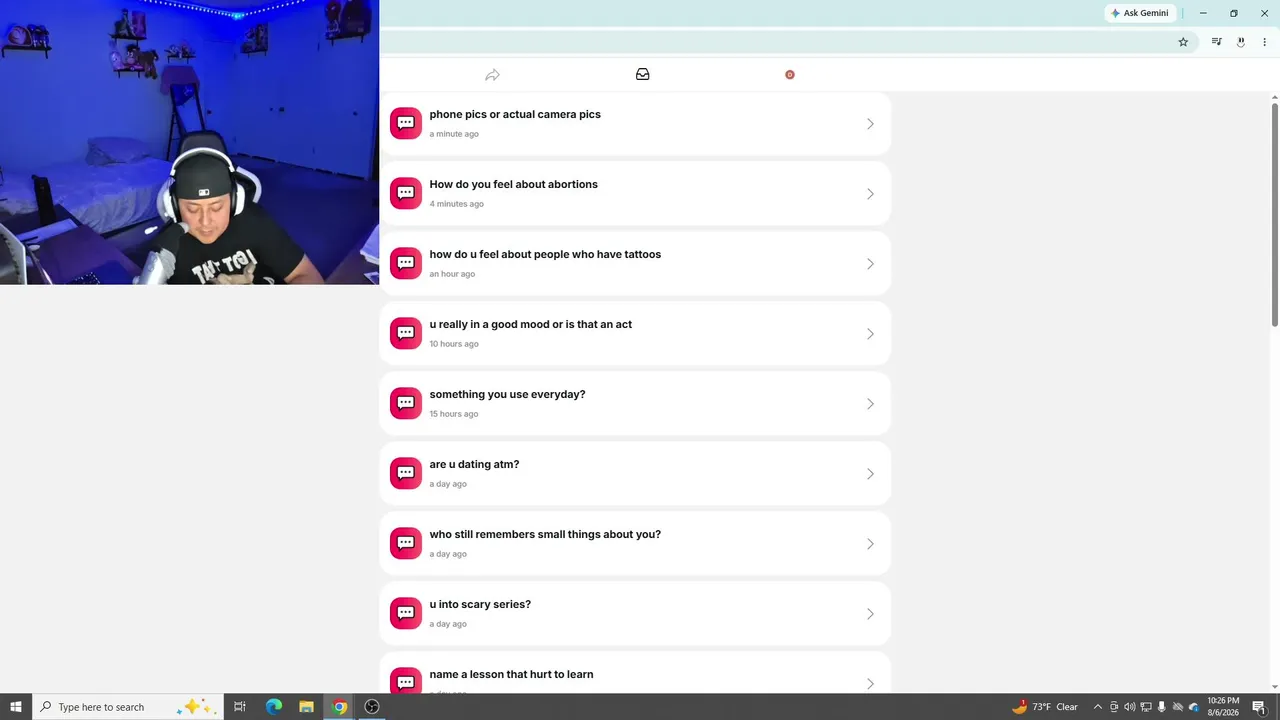1280x720 pixels.
Task: Click the 'Type here to search' taskbar box
Action: point(127,707)
